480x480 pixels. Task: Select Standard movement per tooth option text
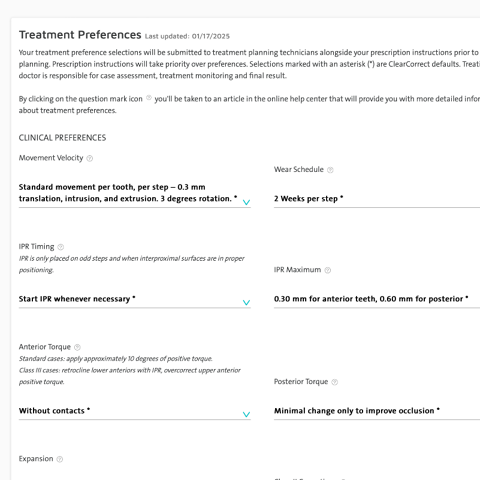tap(128, 193)
